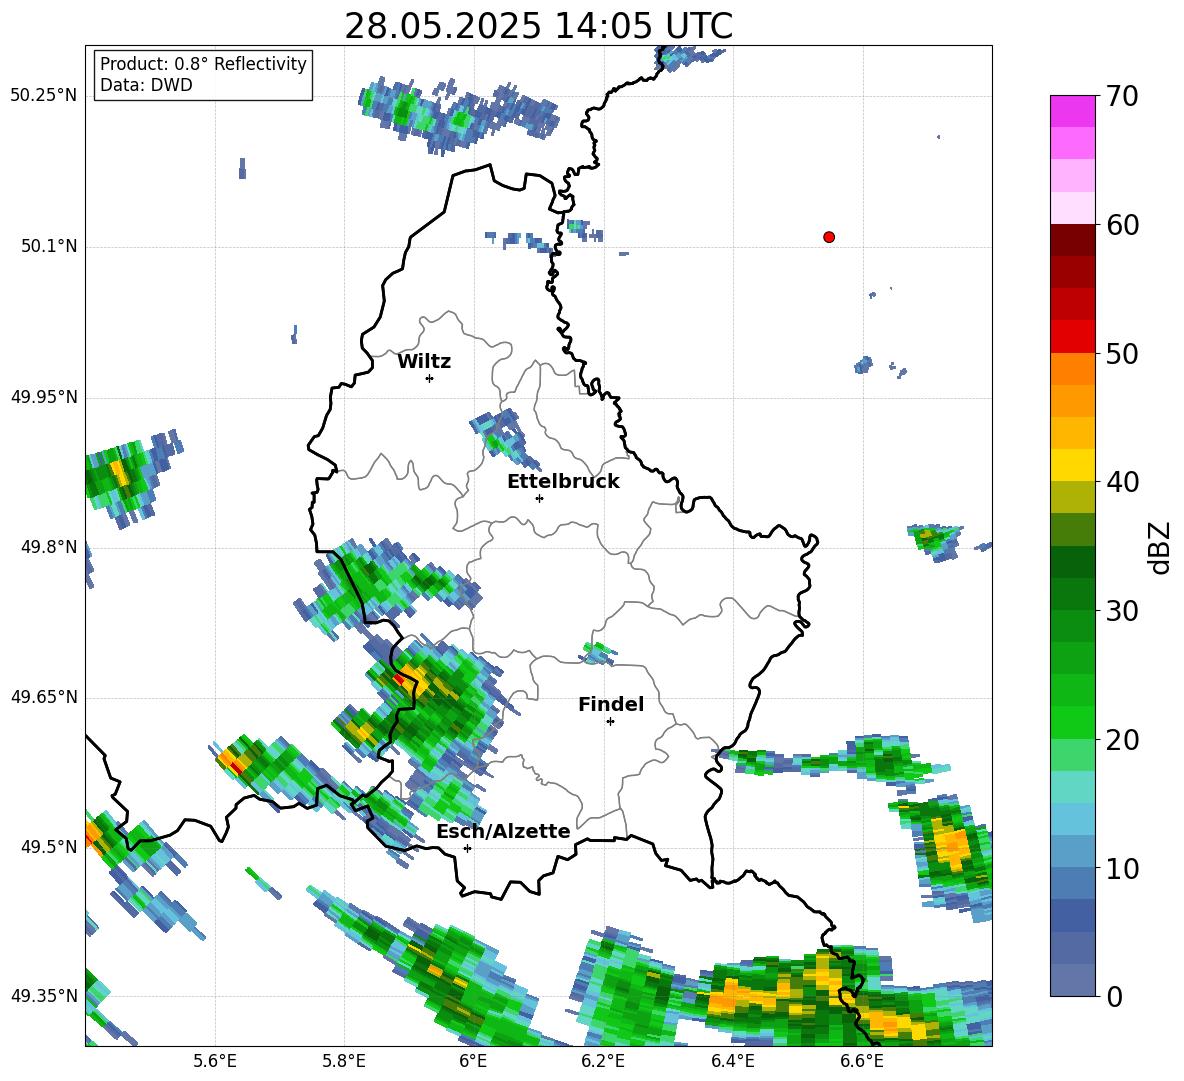Click the Findel cross marker
Screen dimensions: 1184x1081
(610, 722)
